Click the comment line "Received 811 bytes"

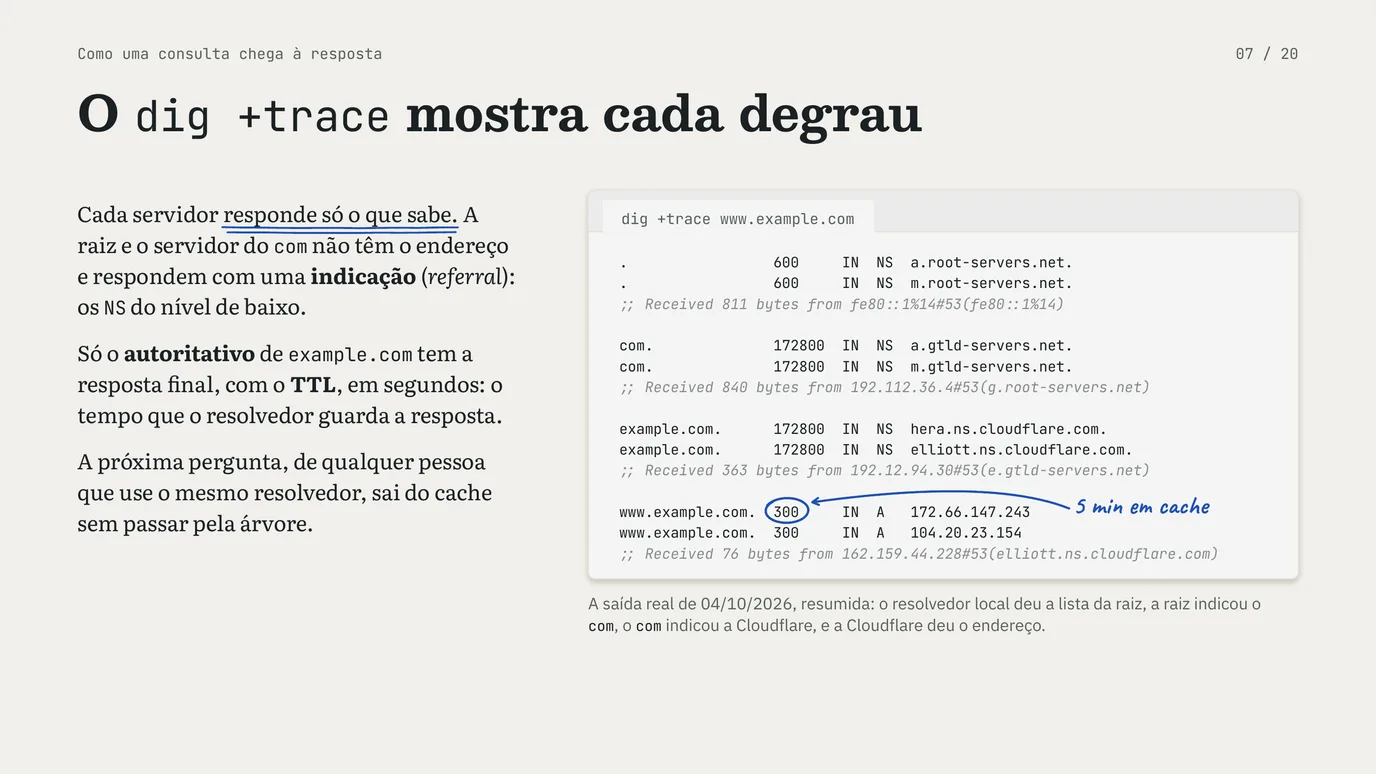pyautogui.click(x=842, y=304)
